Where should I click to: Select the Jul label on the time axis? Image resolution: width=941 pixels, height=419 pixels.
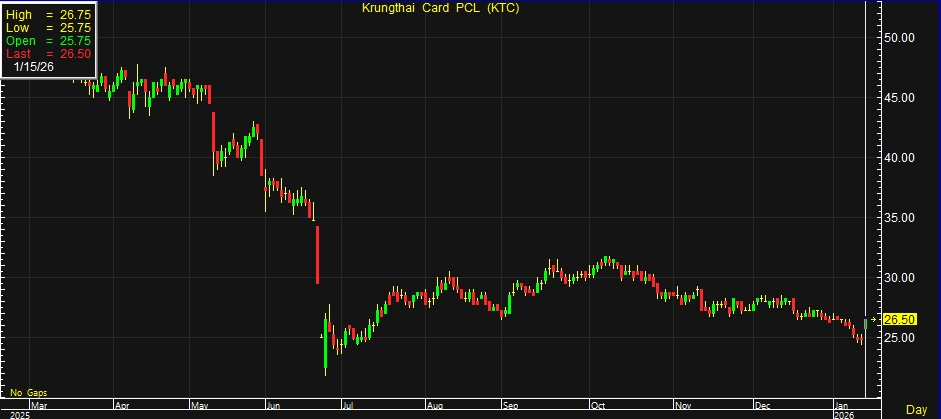(348, 406)
